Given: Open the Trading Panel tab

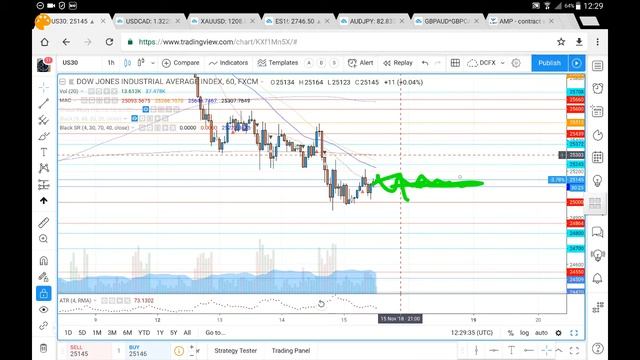Looking at the screenshot, I should [291, 351].
